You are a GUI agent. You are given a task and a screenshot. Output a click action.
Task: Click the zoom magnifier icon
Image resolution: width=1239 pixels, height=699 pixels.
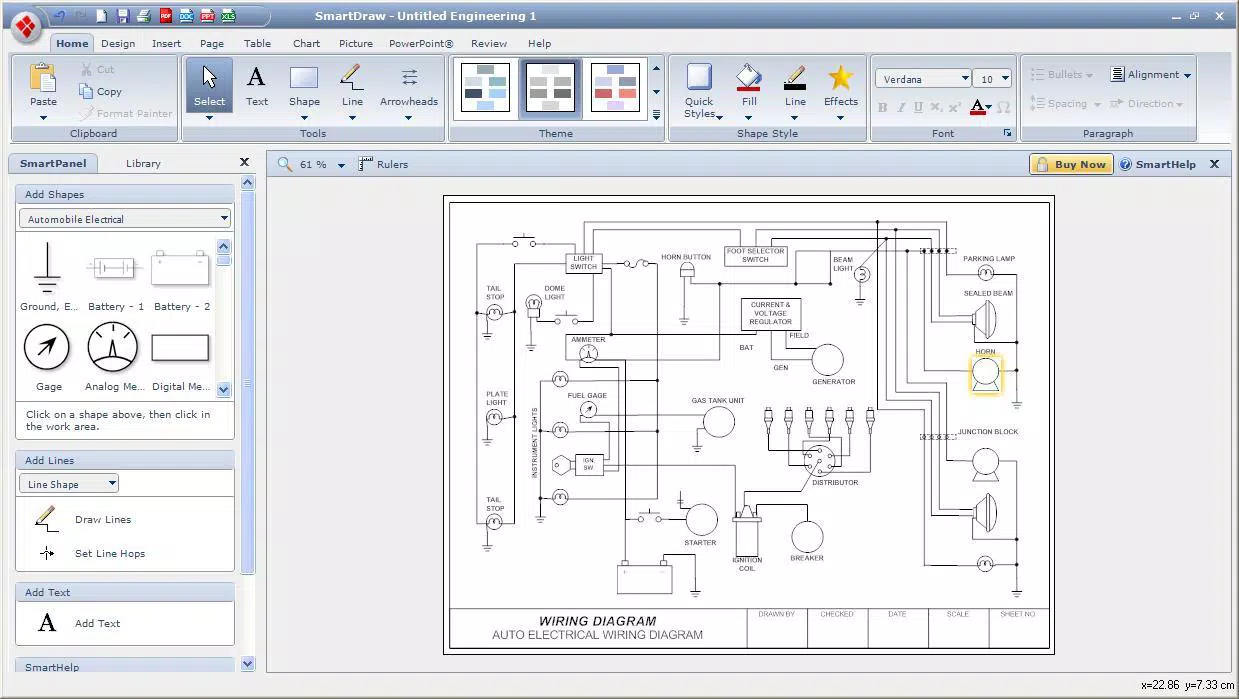(x=285, y=164)
